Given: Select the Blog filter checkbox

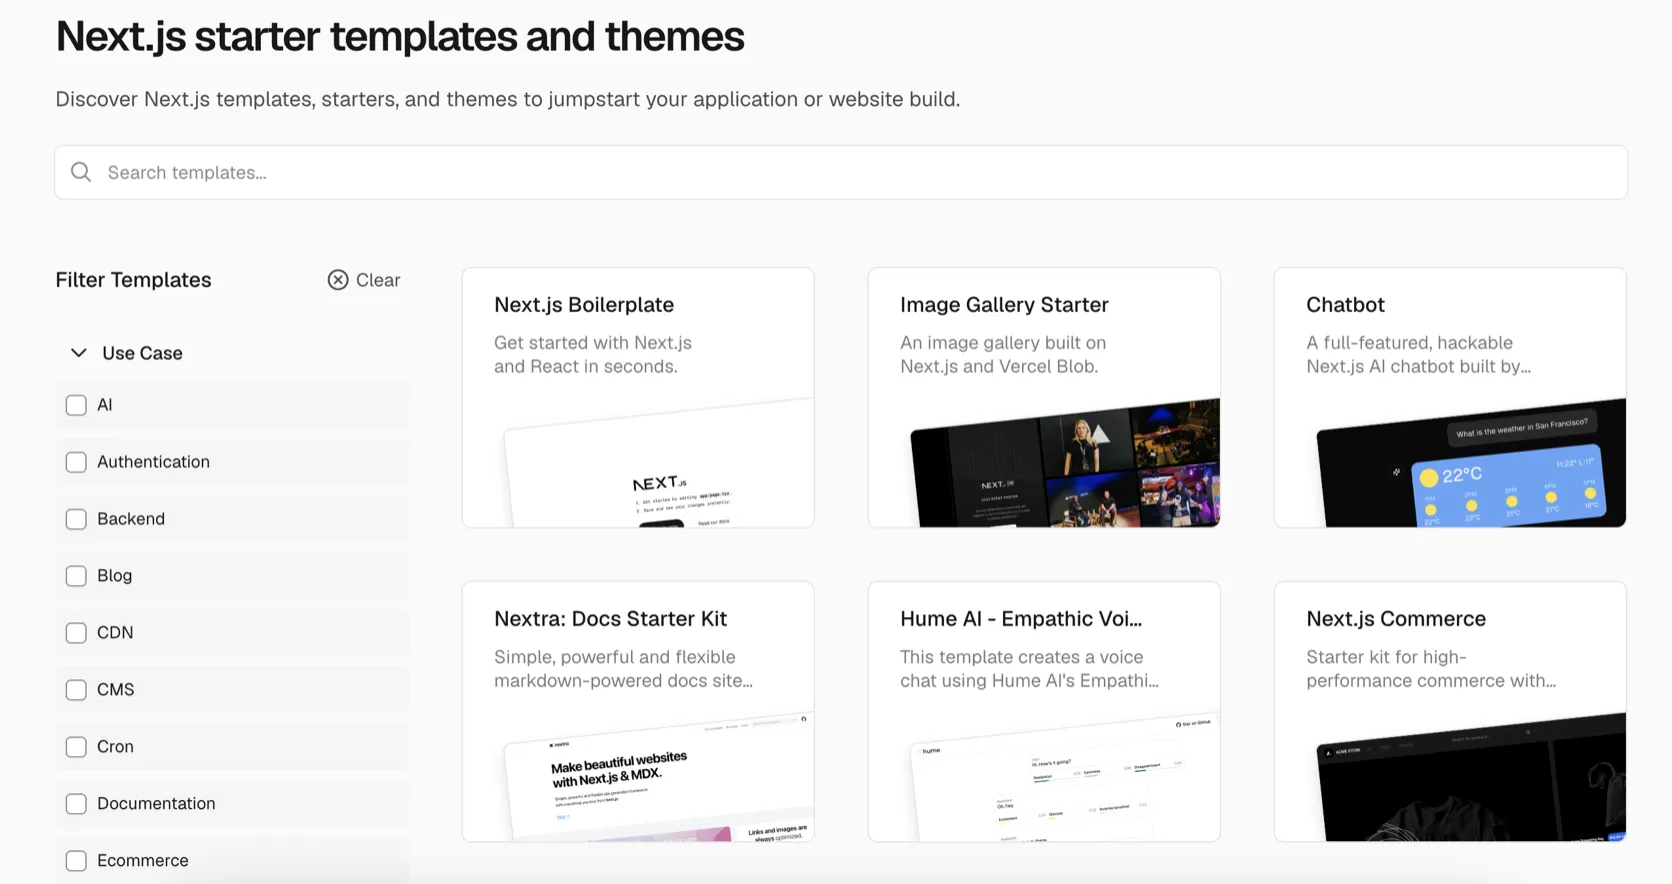Looking at the screenshot, I should coord(76,576).
